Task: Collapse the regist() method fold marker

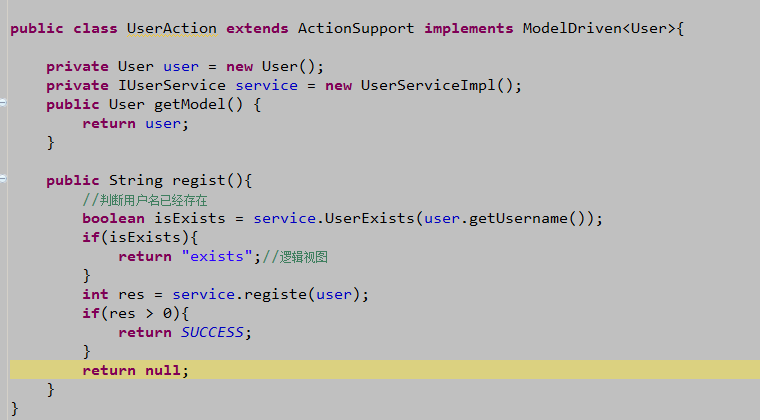Action: point(3,179)
